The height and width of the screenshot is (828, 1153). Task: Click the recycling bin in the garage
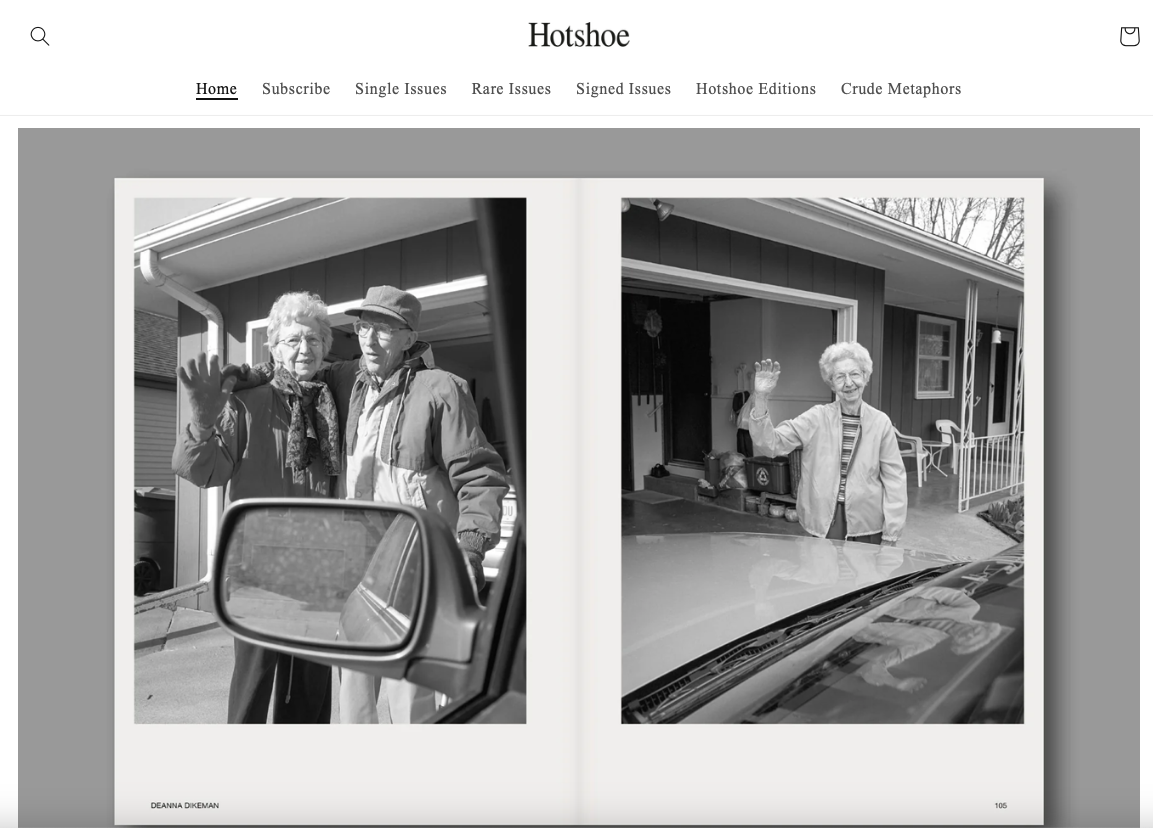point(769,473)
